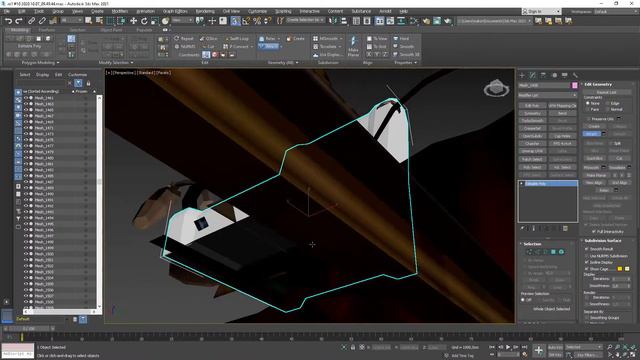
Task: Click the Attach button in Edit Geometry
Action: (591, 134)
